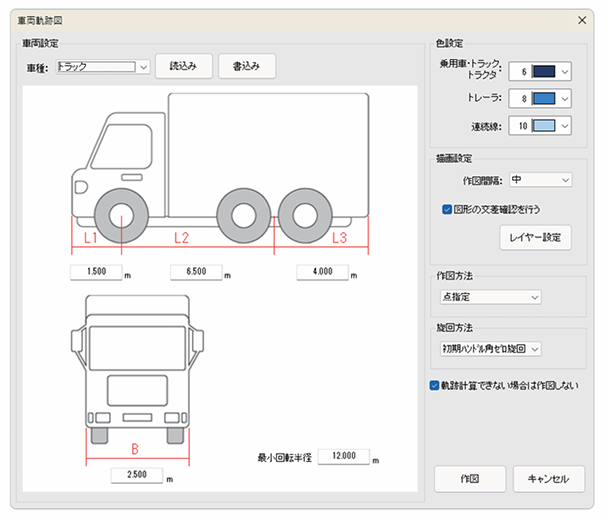
Task: Expand the 作図間隔 dropdown
Action: [540, 180]
